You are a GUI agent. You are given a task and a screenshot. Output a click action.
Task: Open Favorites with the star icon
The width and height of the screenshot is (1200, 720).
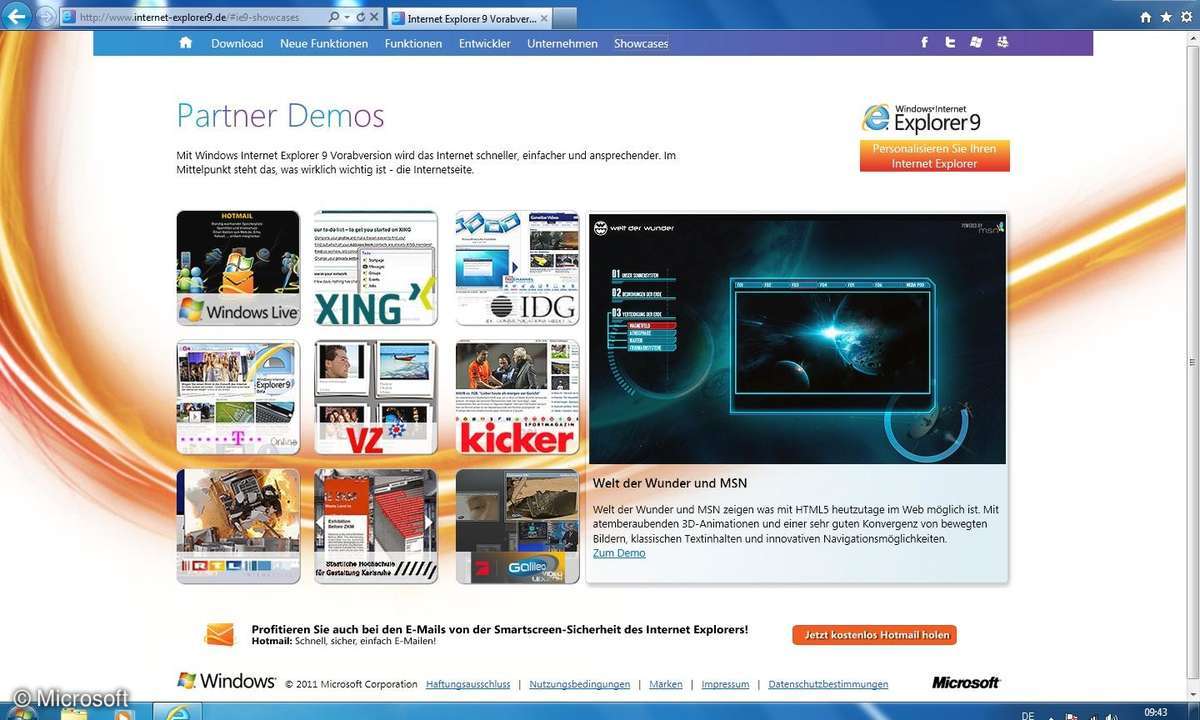1165,17
